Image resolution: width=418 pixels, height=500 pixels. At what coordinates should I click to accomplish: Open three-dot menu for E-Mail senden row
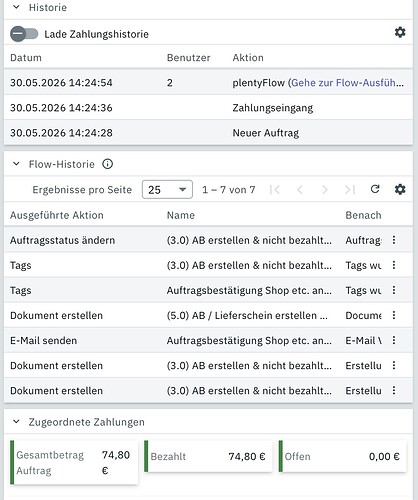(x=394, y=340)
